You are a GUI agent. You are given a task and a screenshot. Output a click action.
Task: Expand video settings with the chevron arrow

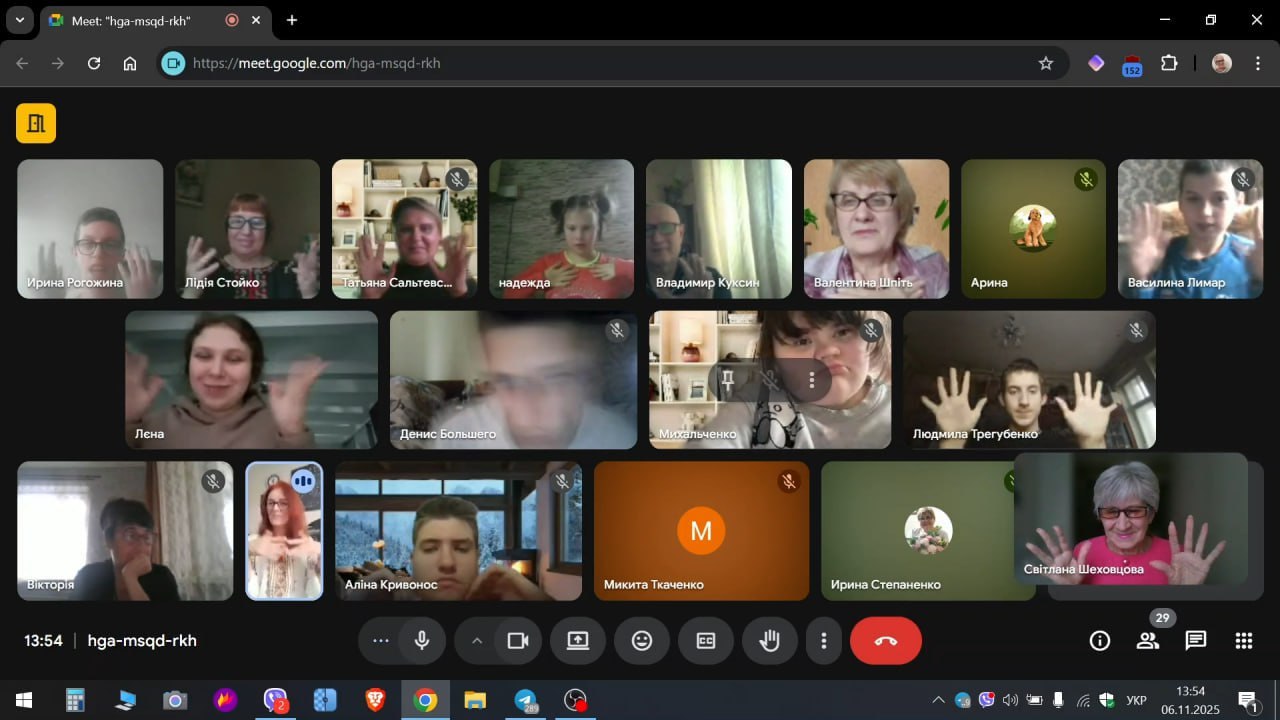(477, 641)
